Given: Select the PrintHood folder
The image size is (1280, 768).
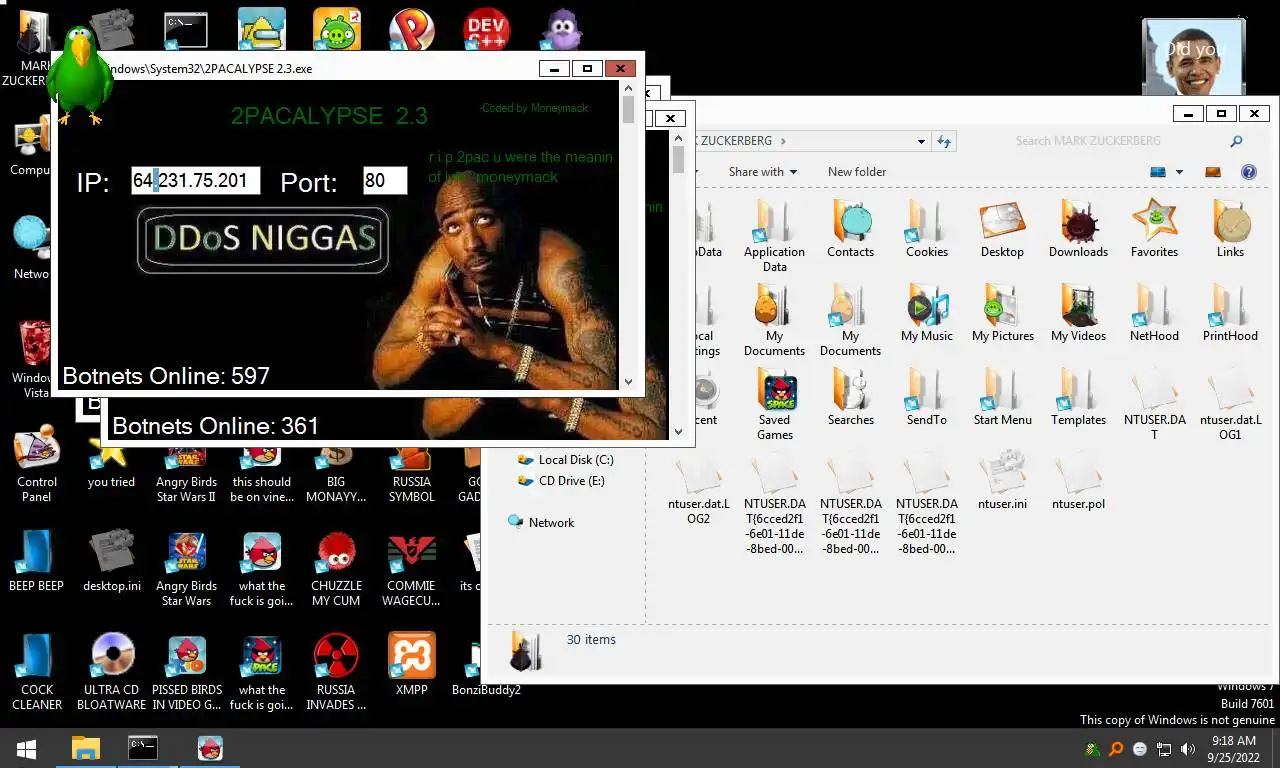Looking at the screenshot, I should click(x=1230, y=313).
